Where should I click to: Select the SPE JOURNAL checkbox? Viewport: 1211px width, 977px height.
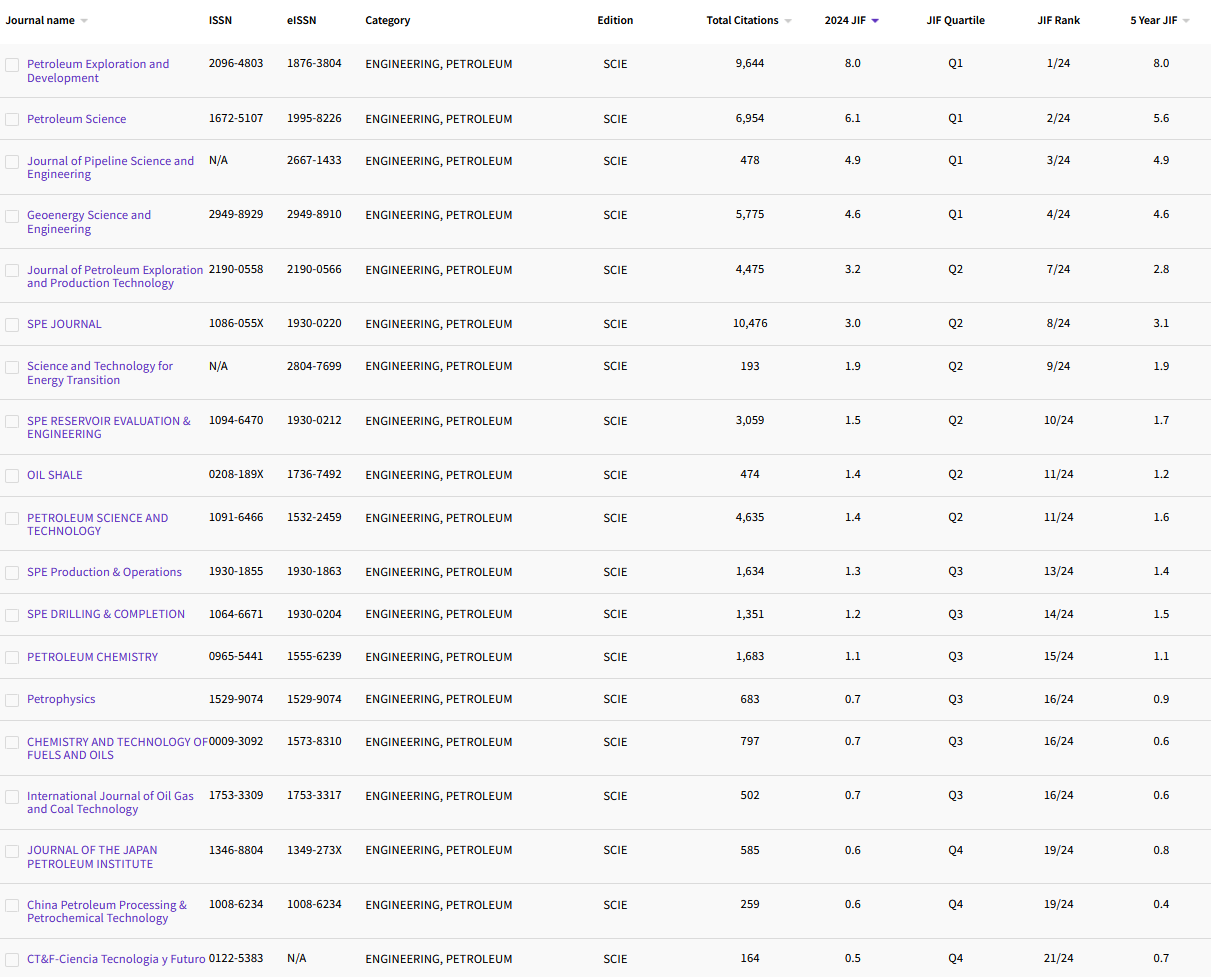pos(12,324)
